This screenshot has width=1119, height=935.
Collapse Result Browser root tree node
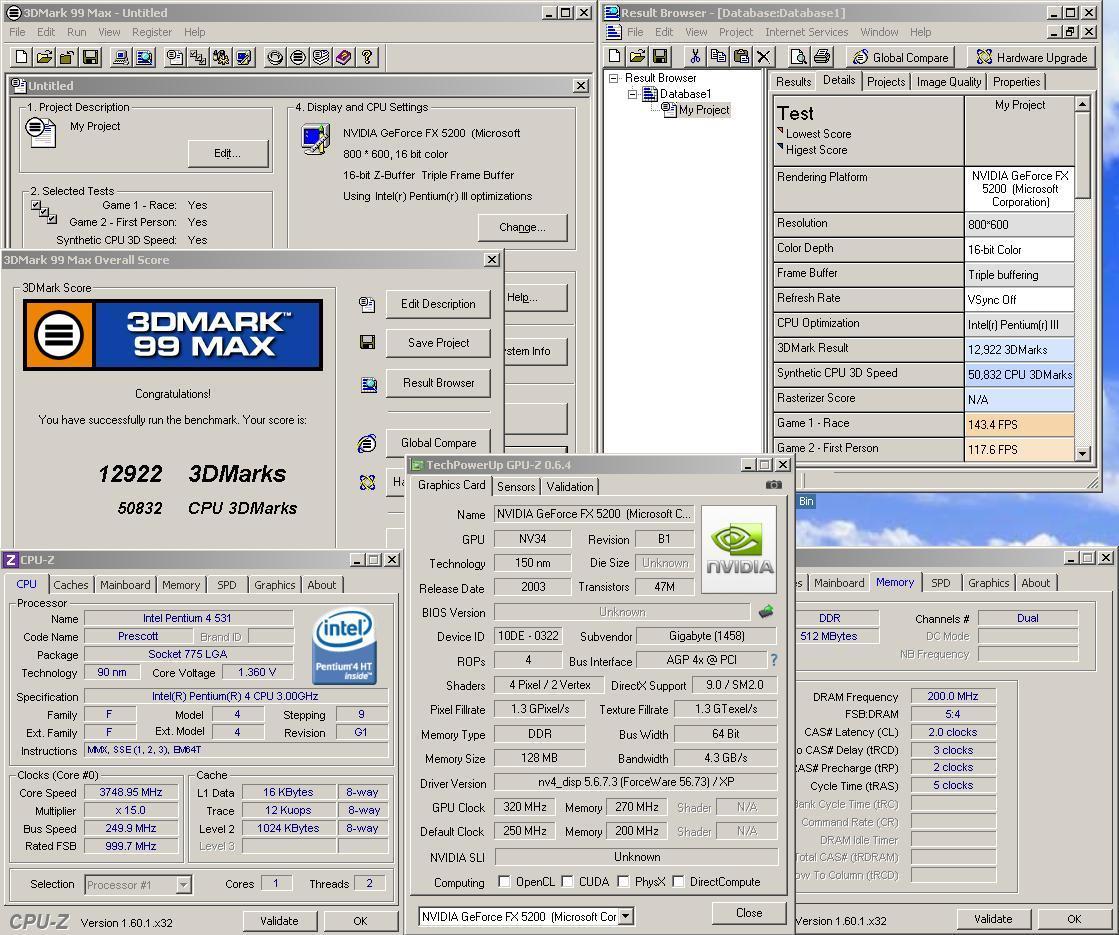(x=613, y=78)
